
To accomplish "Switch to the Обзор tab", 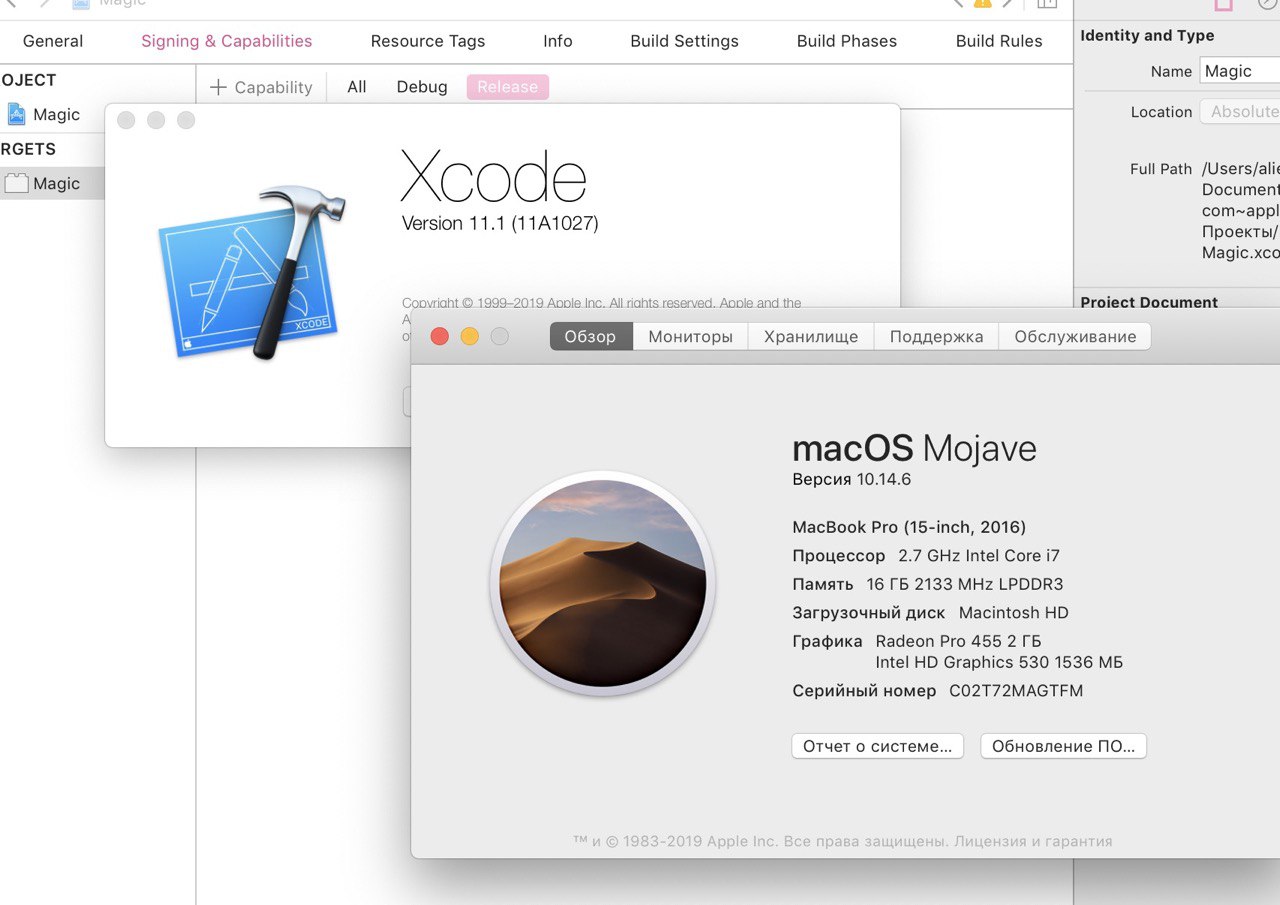I will click(590, 337).
